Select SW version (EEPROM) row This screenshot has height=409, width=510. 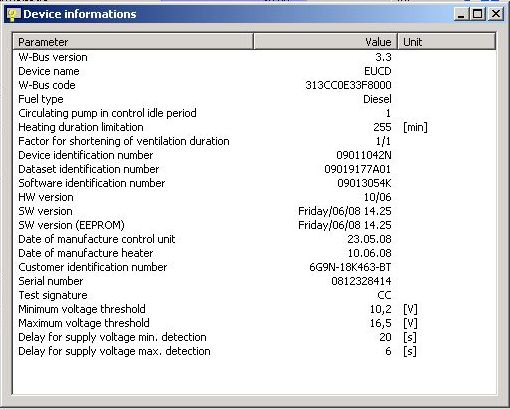click(x=254, y=225)
